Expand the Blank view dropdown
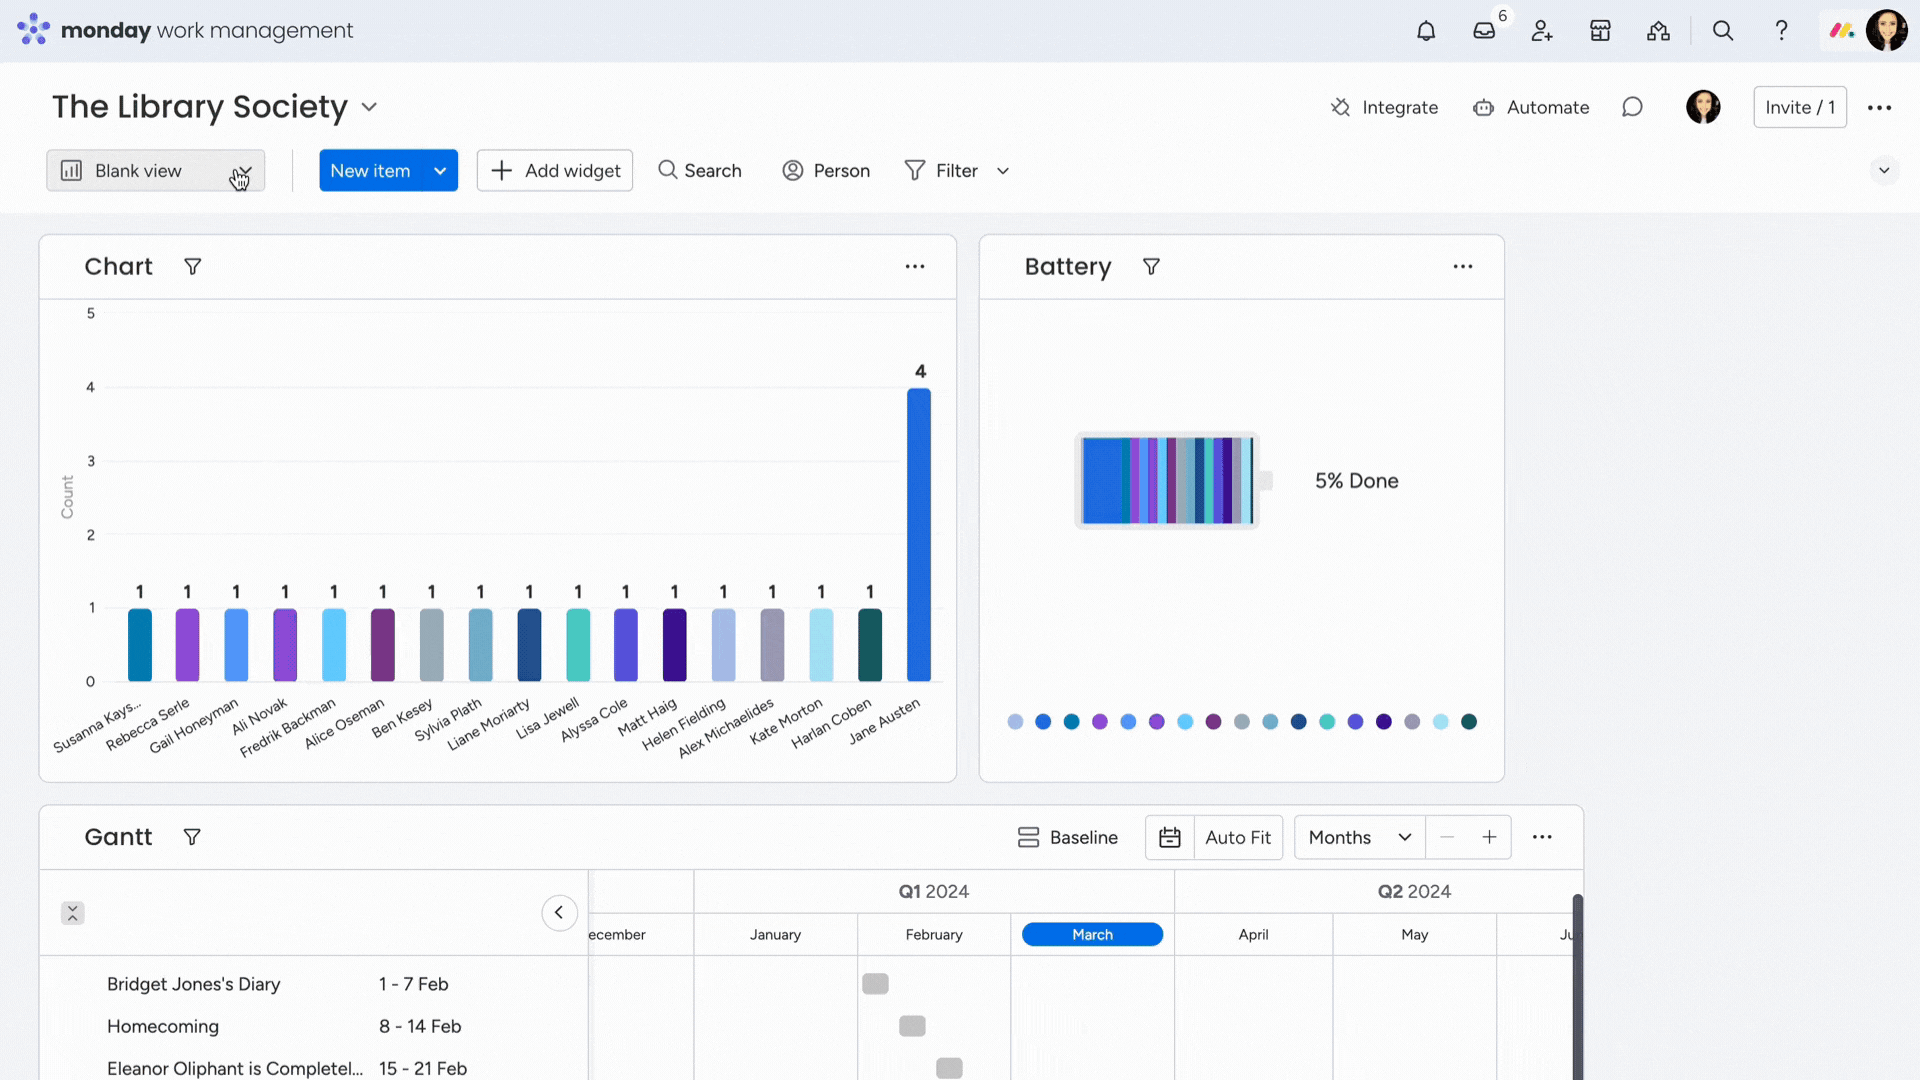This screenshot has width=1920, height=1080. click(241, 170)
